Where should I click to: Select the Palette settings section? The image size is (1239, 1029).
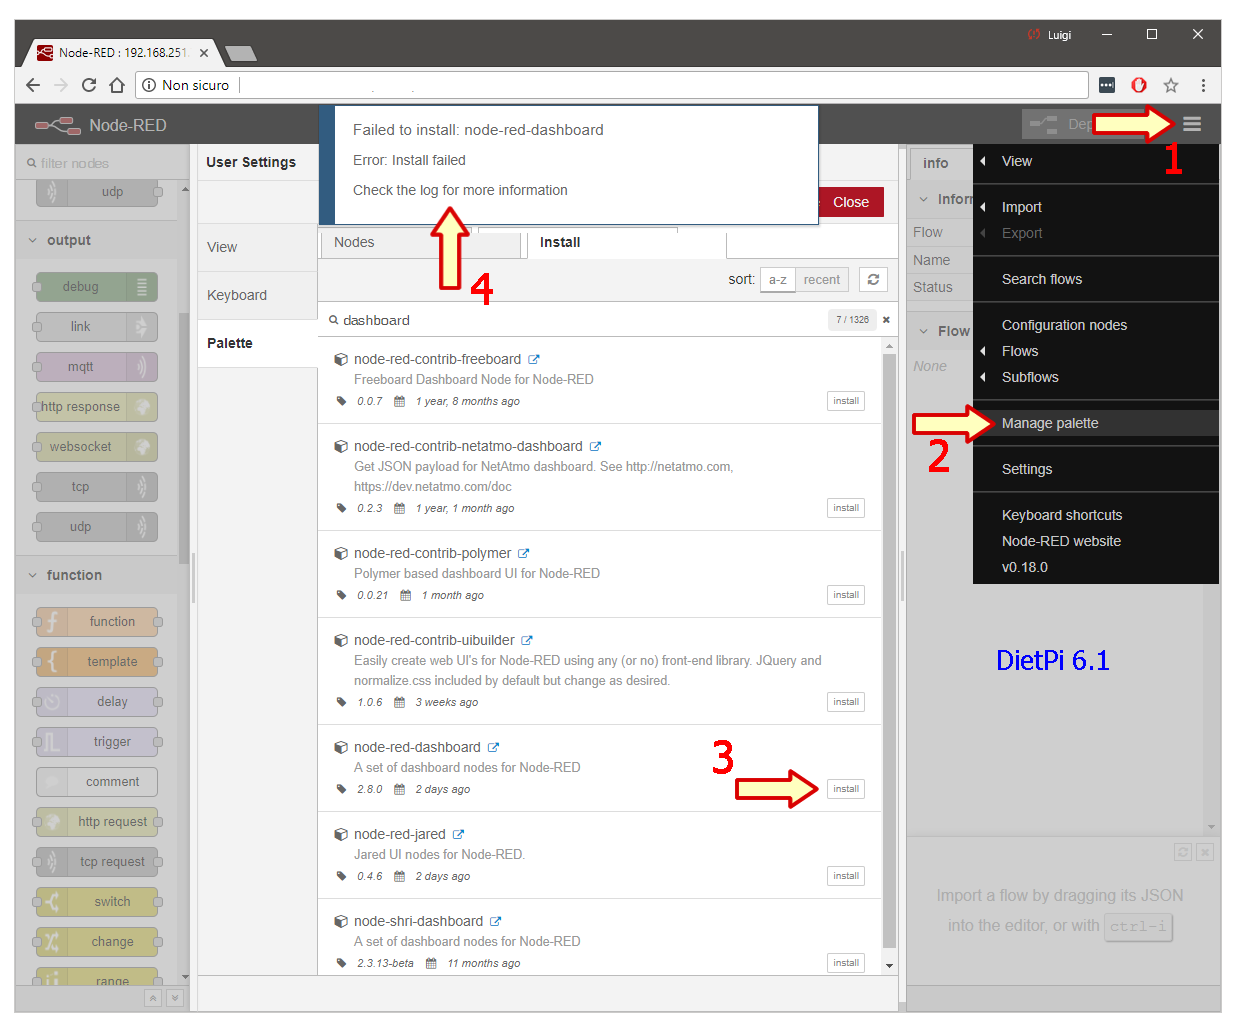(257, 343)
